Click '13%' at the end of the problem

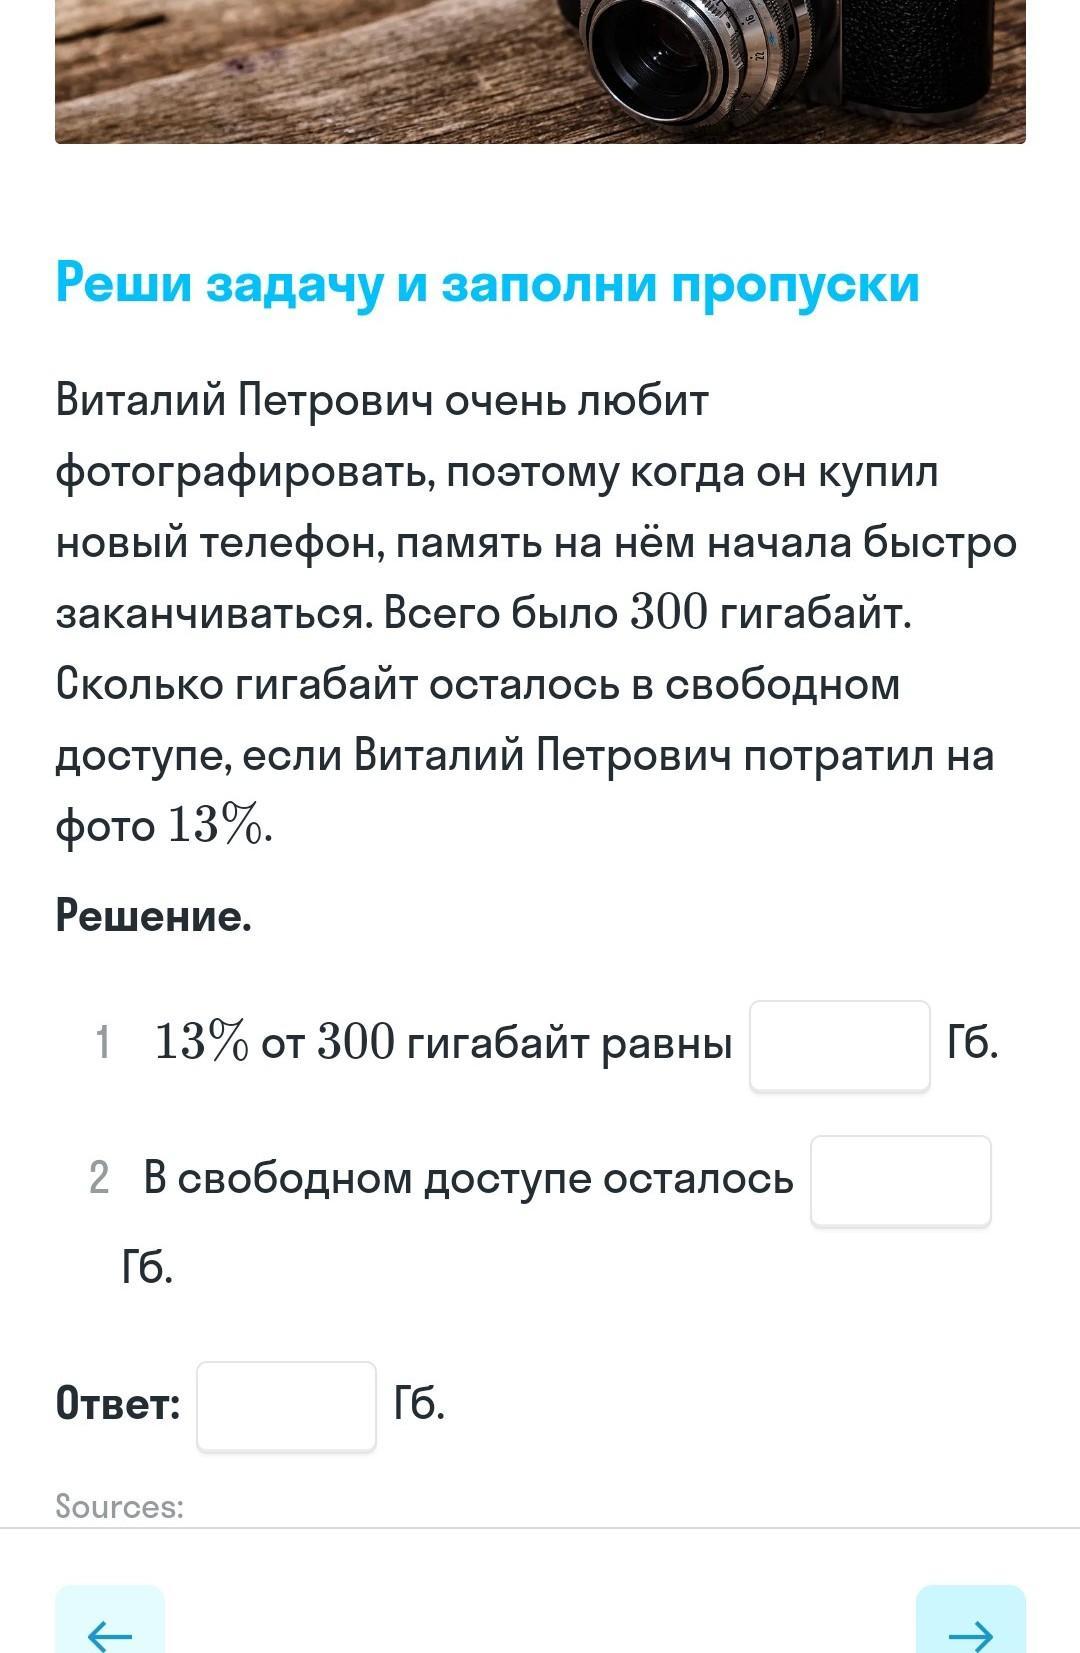point(216,826)
